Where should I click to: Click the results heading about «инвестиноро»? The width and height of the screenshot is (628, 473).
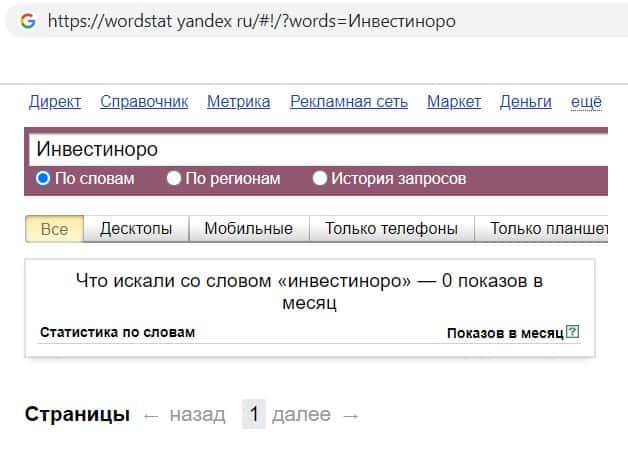point(309,291)
